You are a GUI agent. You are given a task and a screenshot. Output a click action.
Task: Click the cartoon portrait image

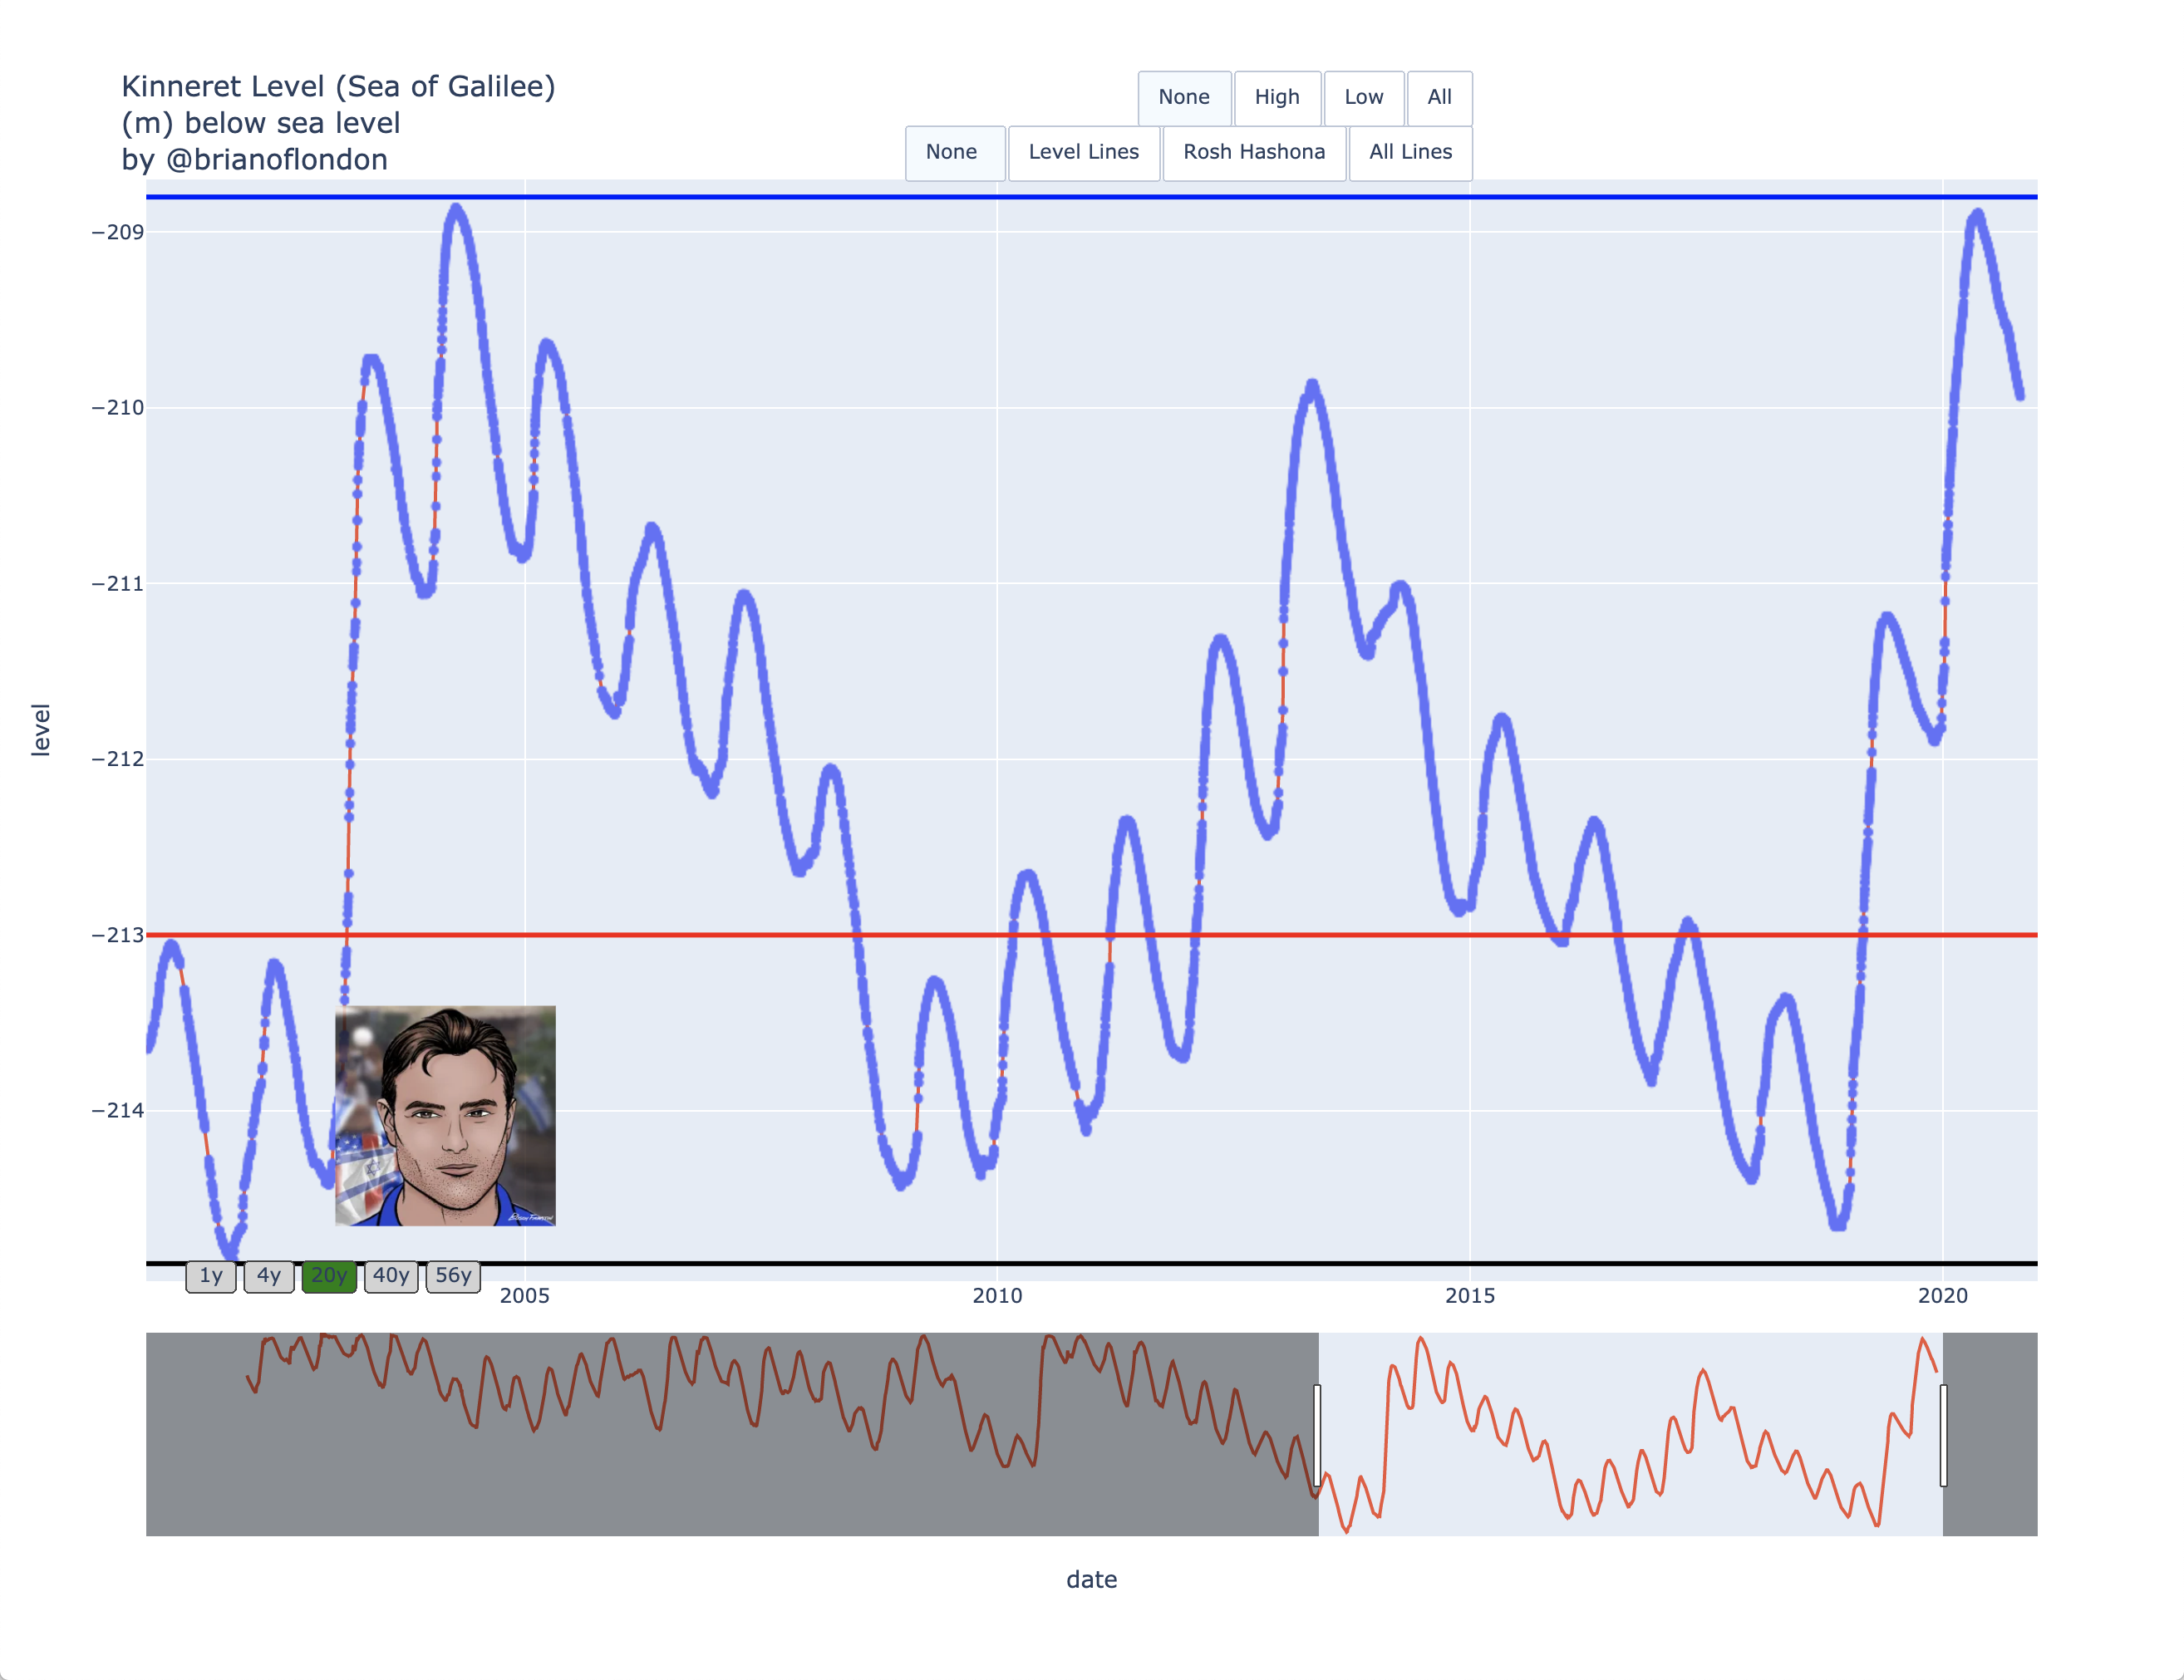pyautogui.click(x=445, y=1116)
